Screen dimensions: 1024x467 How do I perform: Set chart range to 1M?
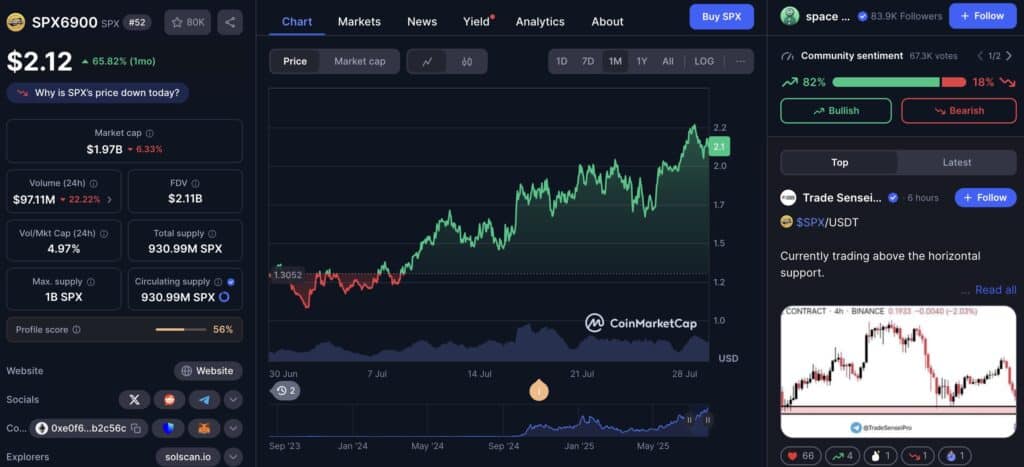[x=615, y=61]
